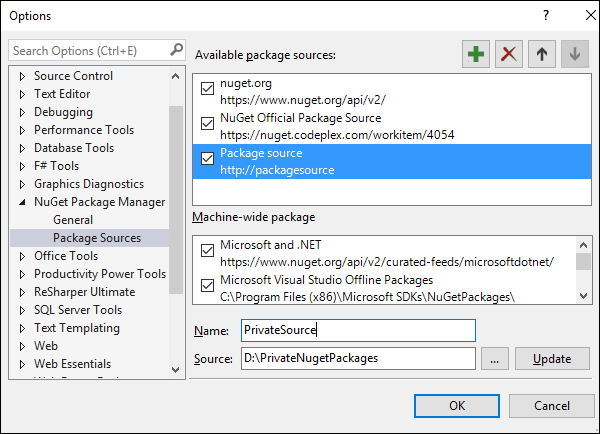The image size is (600, 434).
Task: Select the Package Sources tree item
Action: click(97, 238)
